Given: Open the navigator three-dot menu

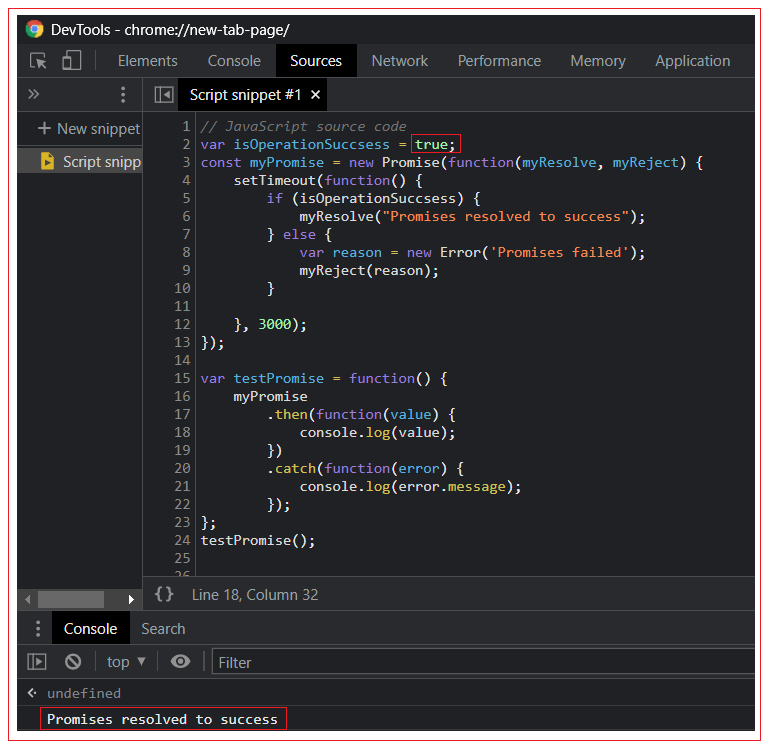Looking at the screenshot, I should tap(123, 94).
